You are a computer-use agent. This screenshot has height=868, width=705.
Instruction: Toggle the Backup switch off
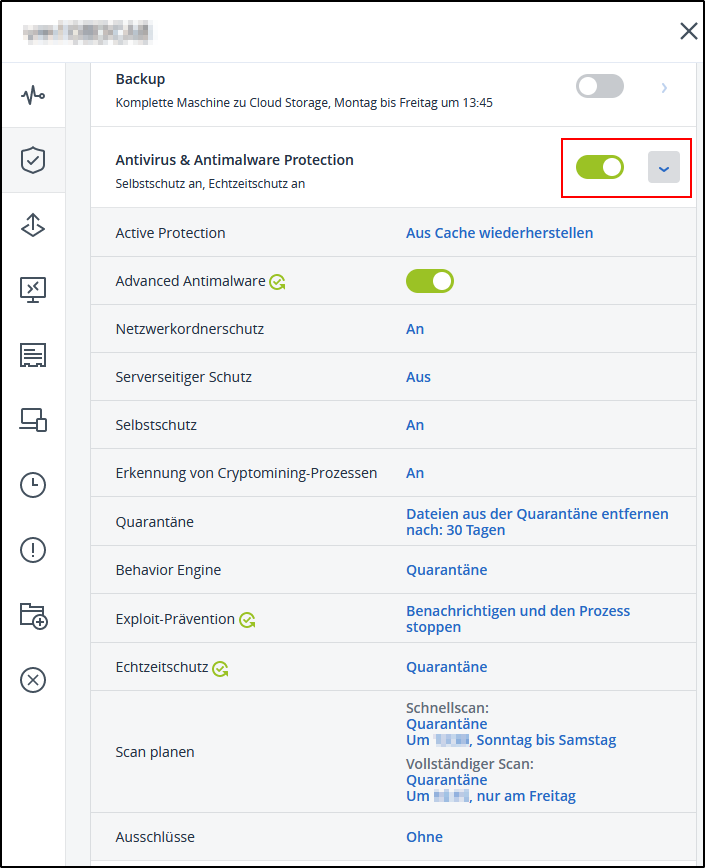click(599, 87)
